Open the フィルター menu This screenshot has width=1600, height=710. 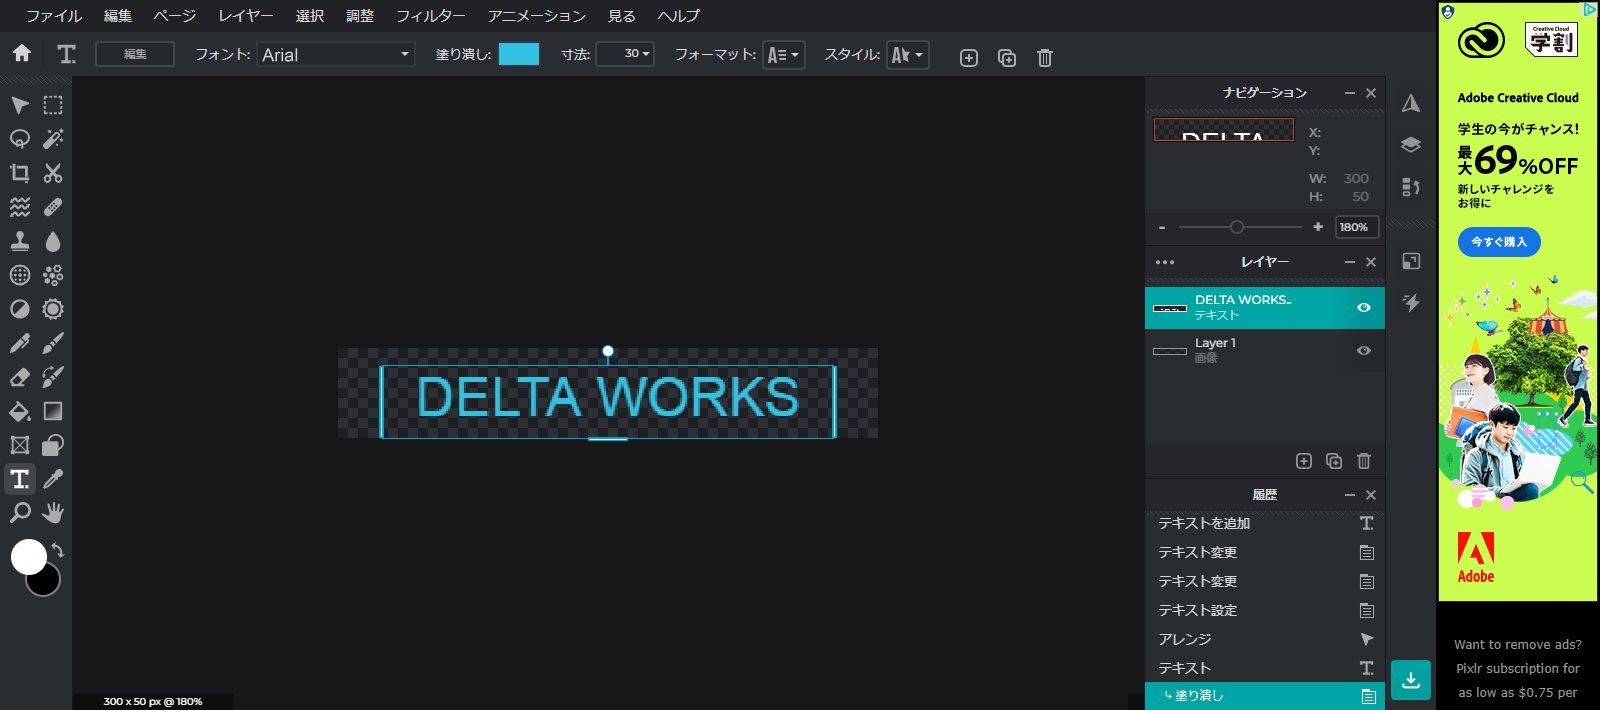(x=430, y=16)
